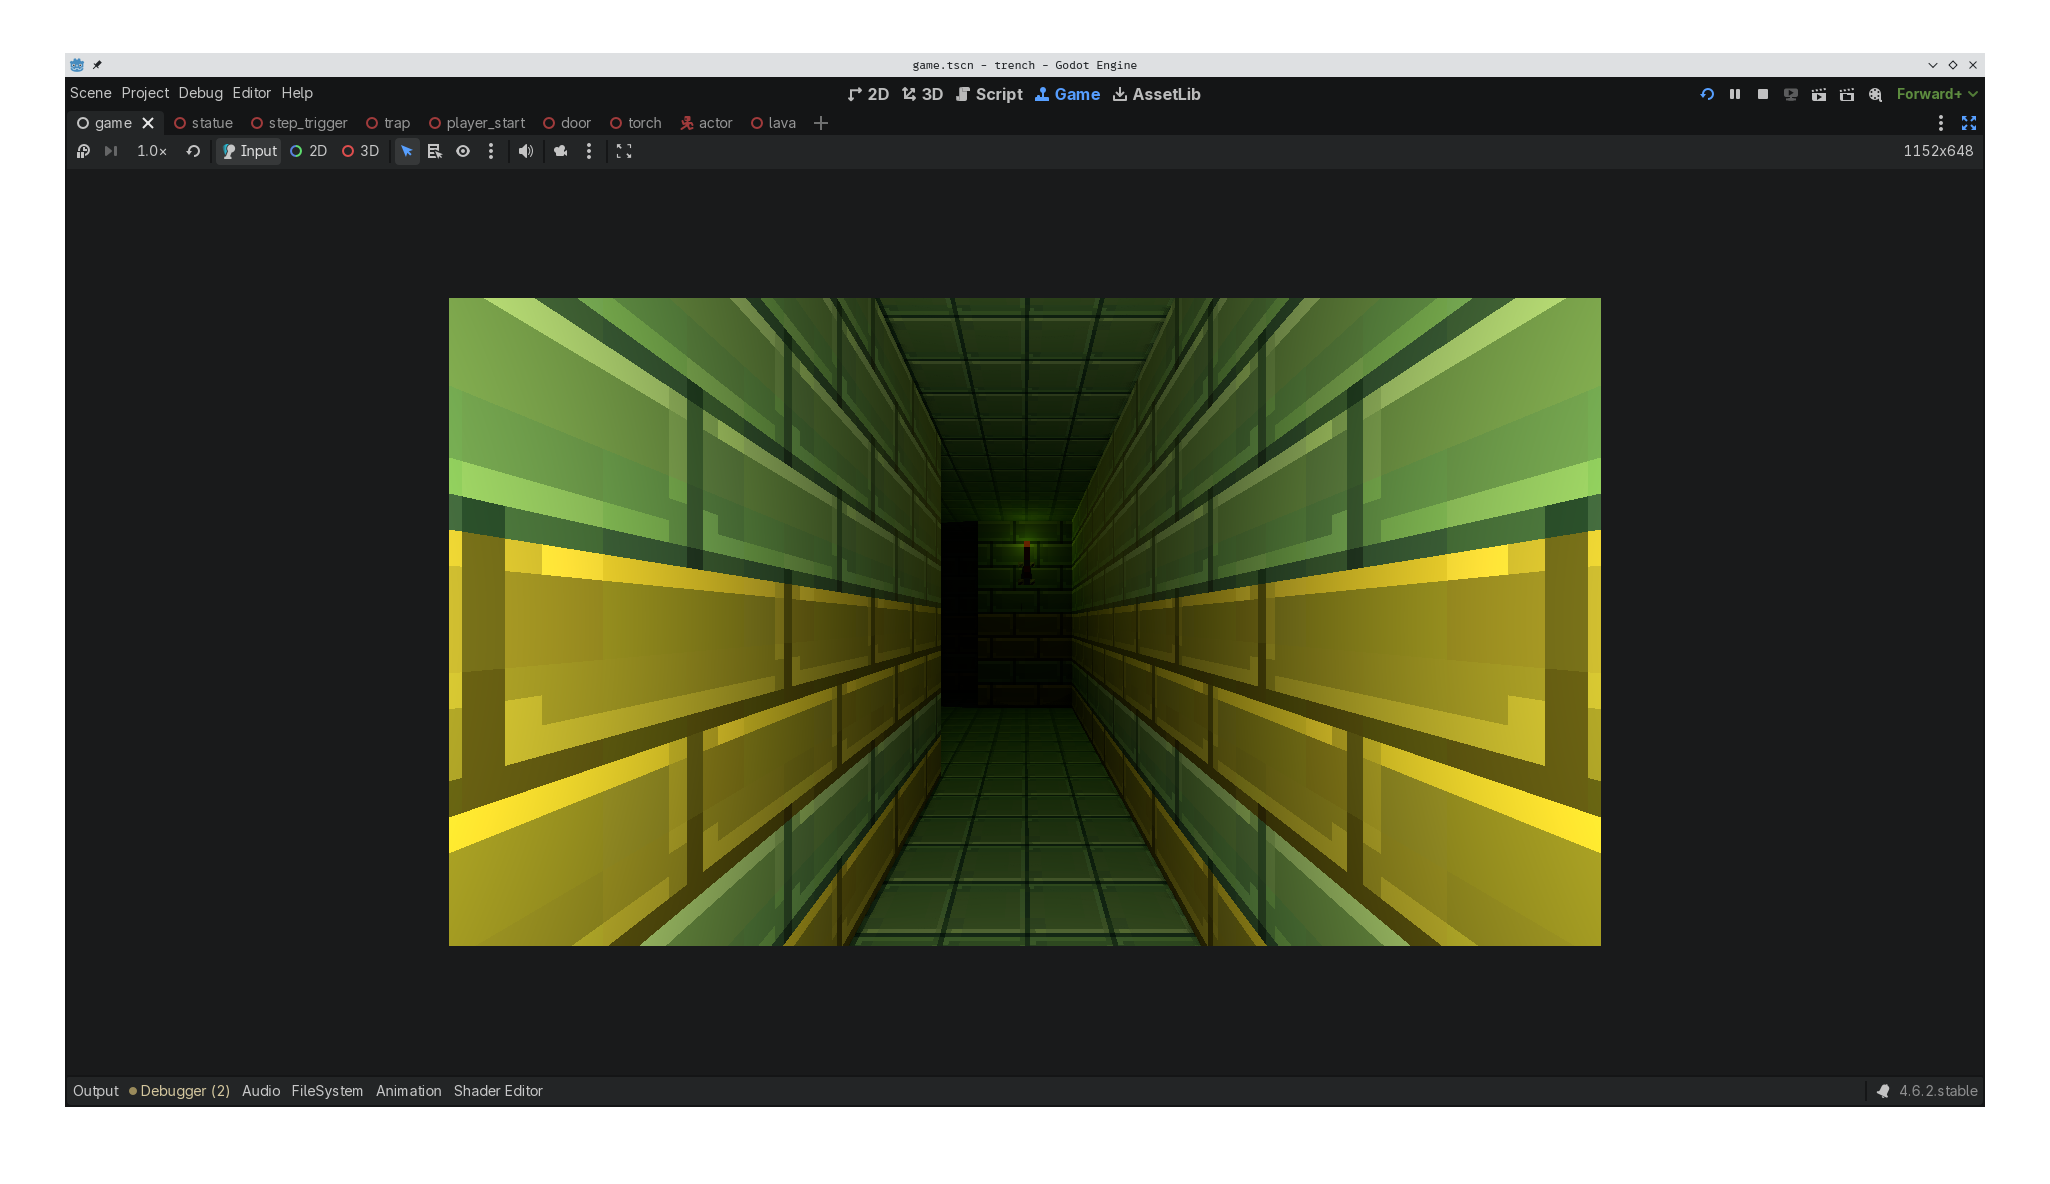Pause the running project

coord(1735,94)
